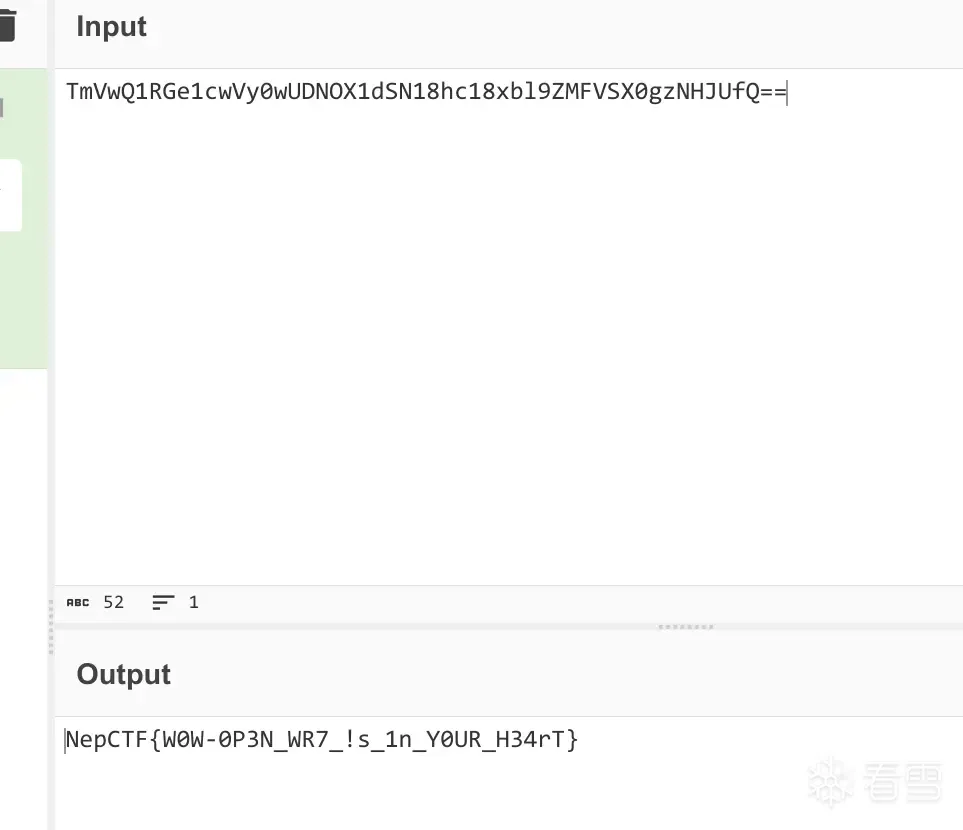Viewport: 963px width, 830px height.
Task: Click the line count value 1
Action: (x=193, y=602)
